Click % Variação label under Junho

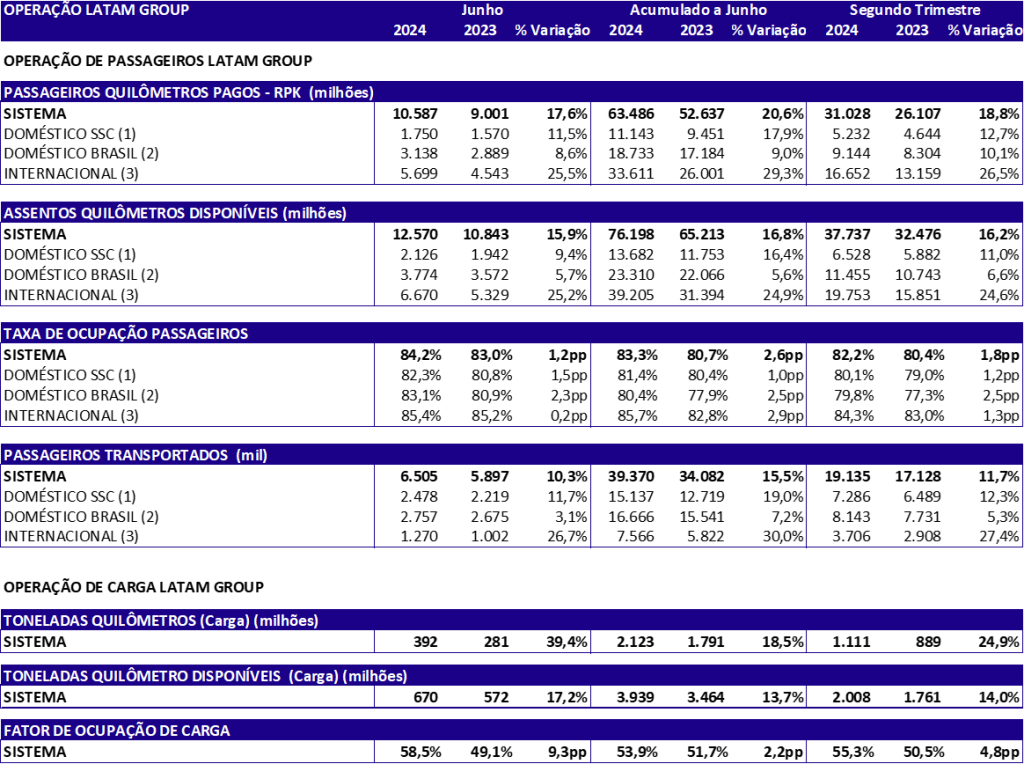tap(552, 30)
